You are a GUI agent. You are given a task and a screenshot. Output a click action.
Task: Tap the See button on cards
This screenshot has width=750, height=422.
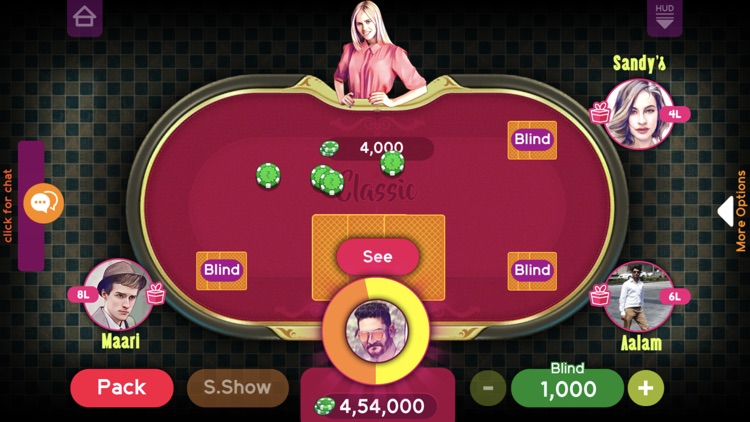pyautogui.click(x=378, y=256)
